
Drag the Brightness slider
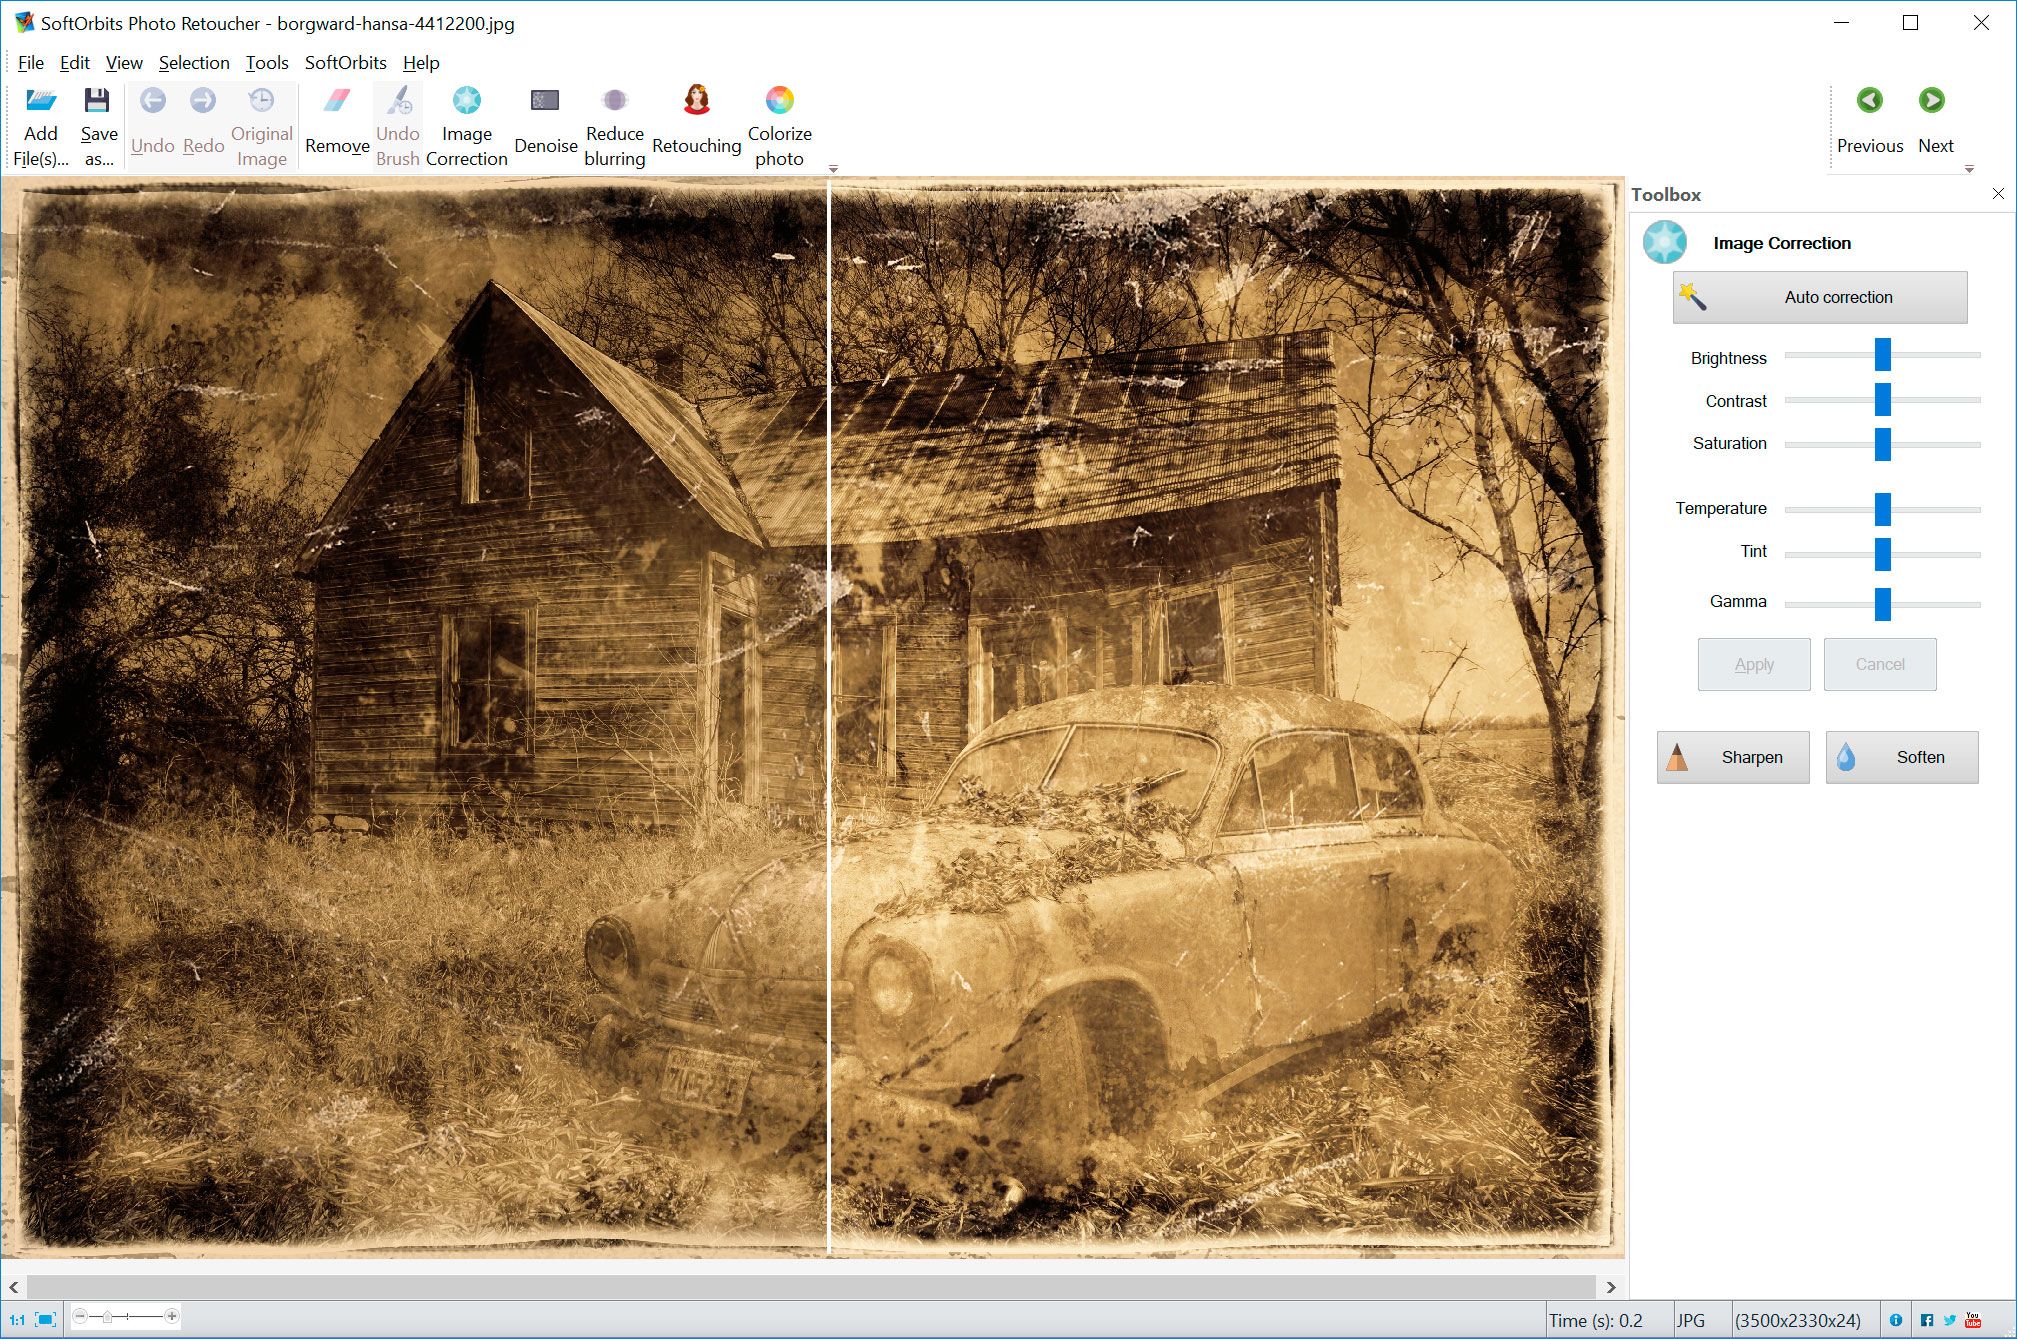(1884, 356)
